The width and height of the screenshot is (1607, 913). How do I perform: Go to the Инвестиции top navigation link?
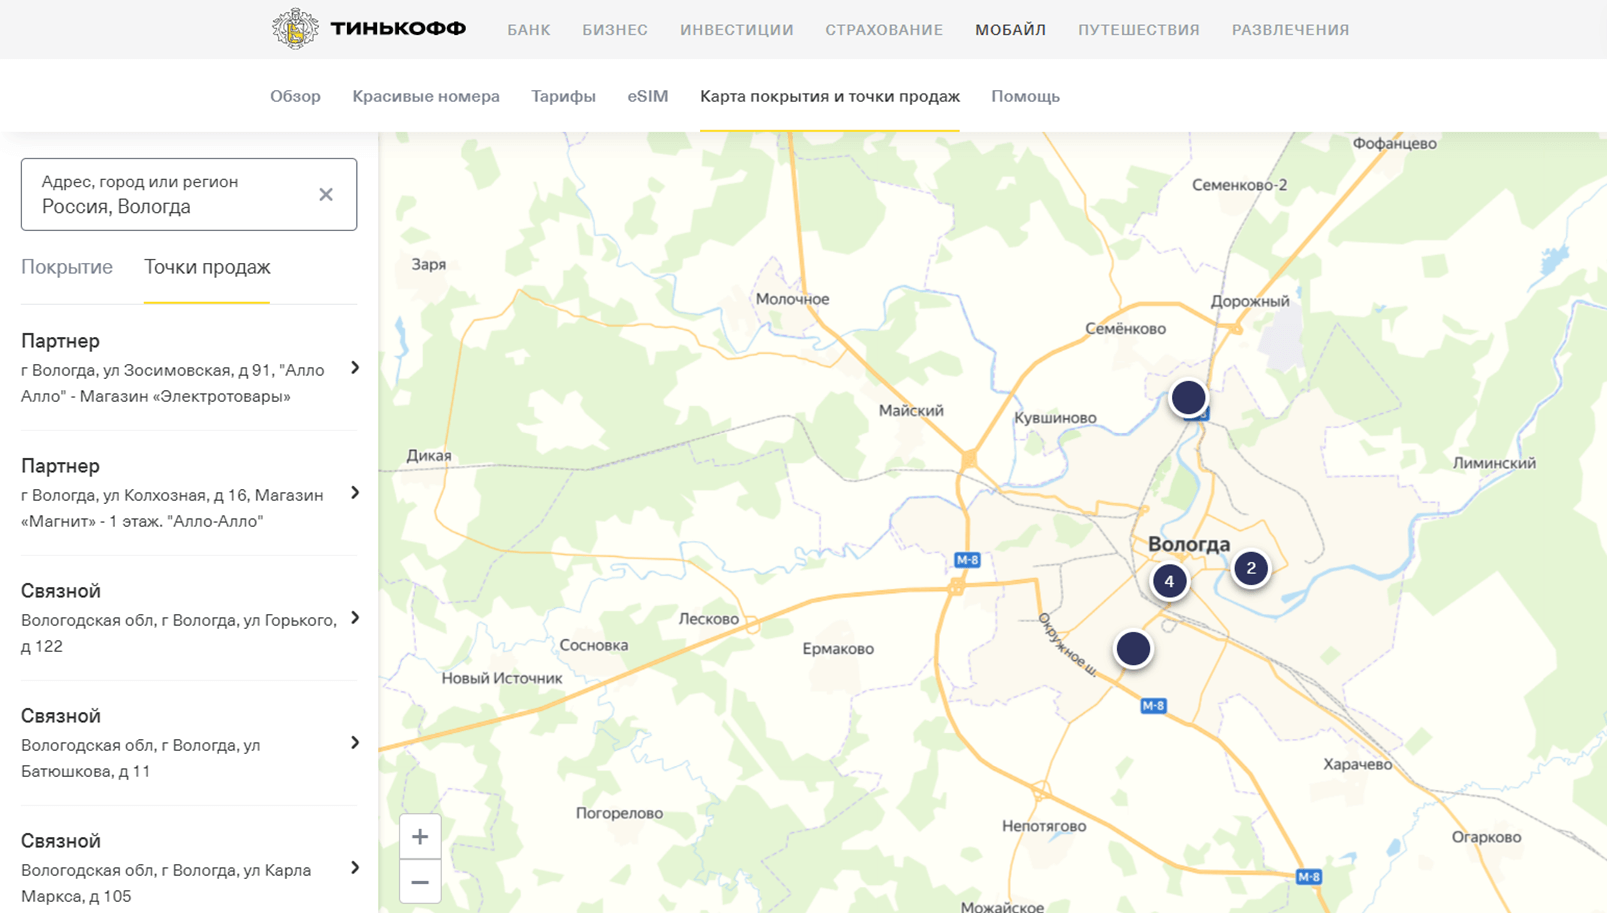click(x=737, y=30)
